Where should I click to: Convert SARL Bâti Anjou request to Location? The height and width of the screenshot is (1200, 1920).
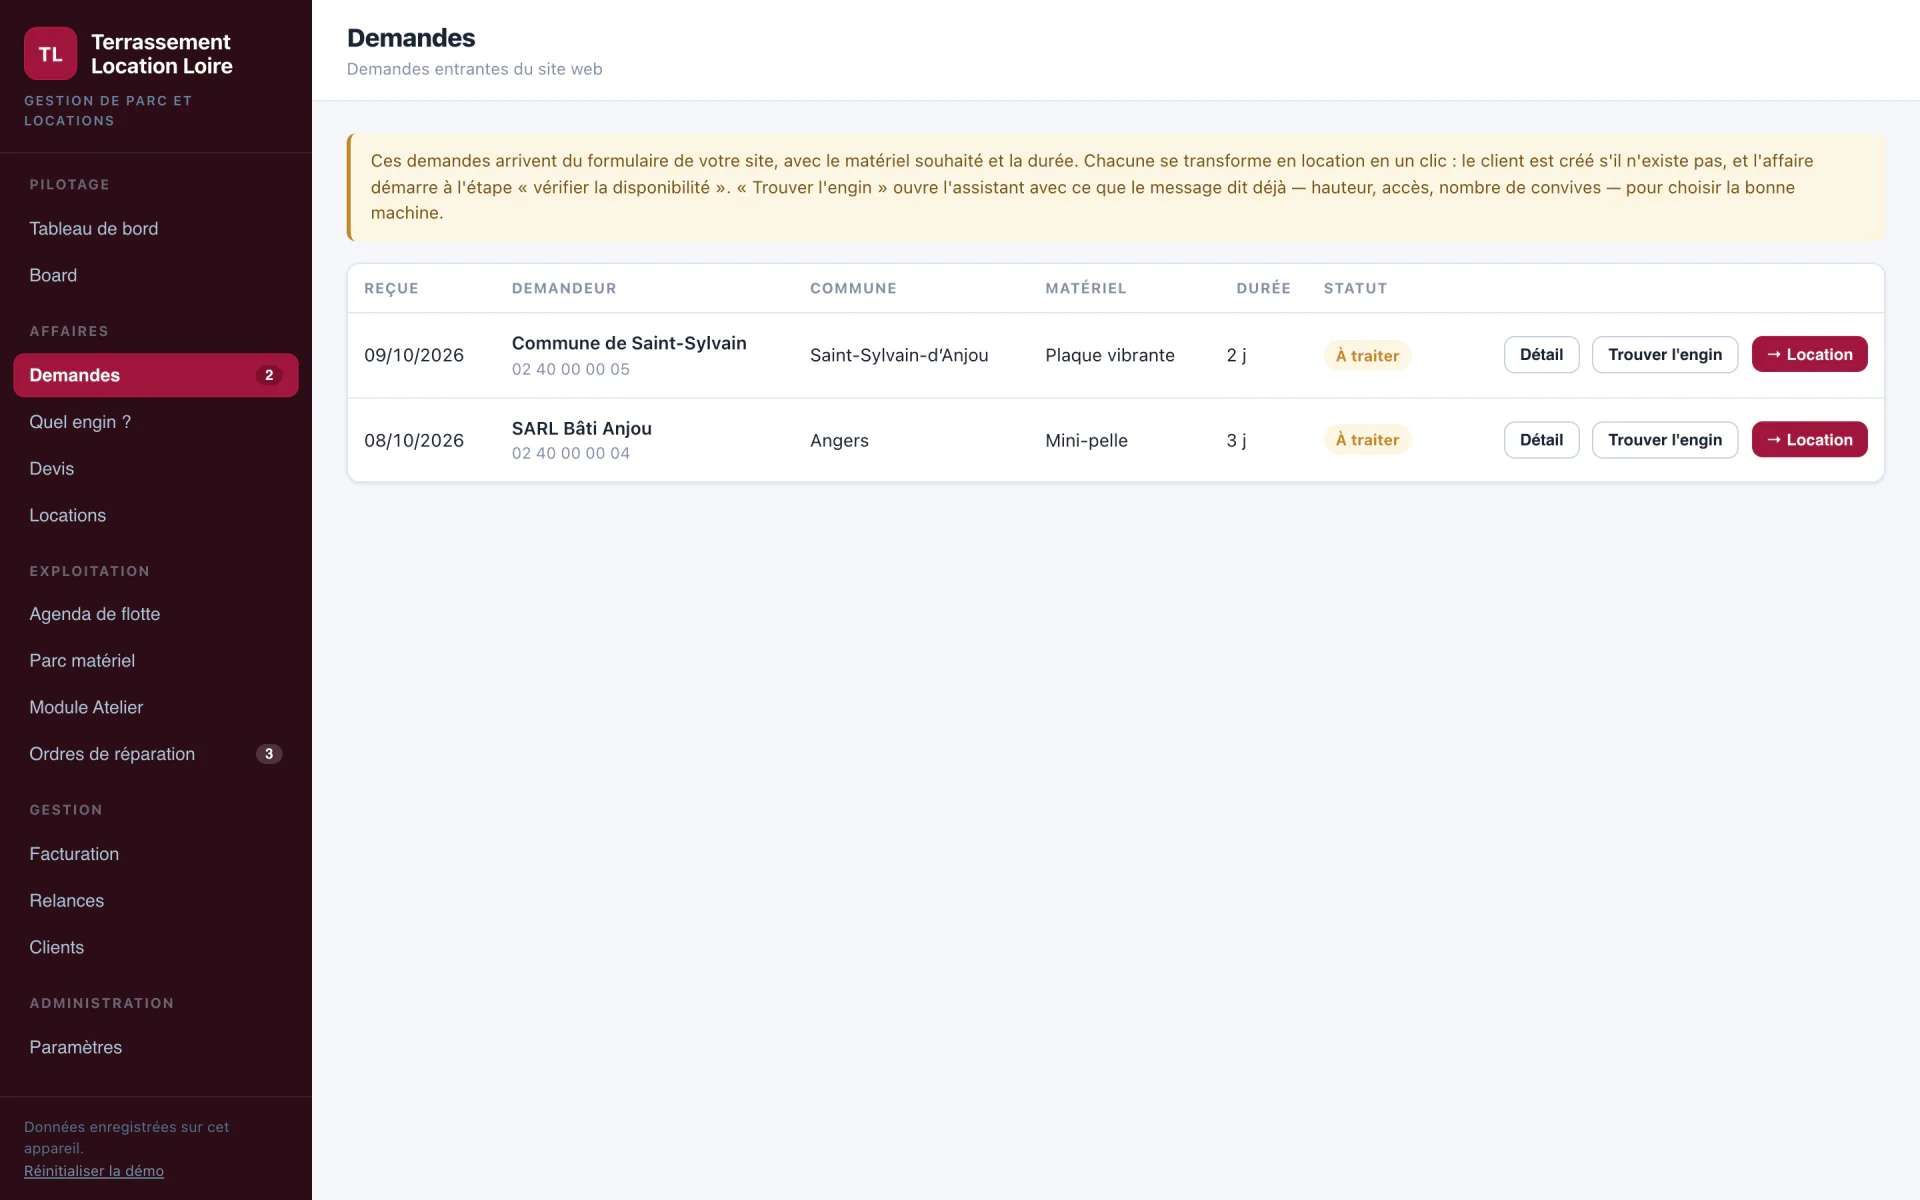(1809, 440)
